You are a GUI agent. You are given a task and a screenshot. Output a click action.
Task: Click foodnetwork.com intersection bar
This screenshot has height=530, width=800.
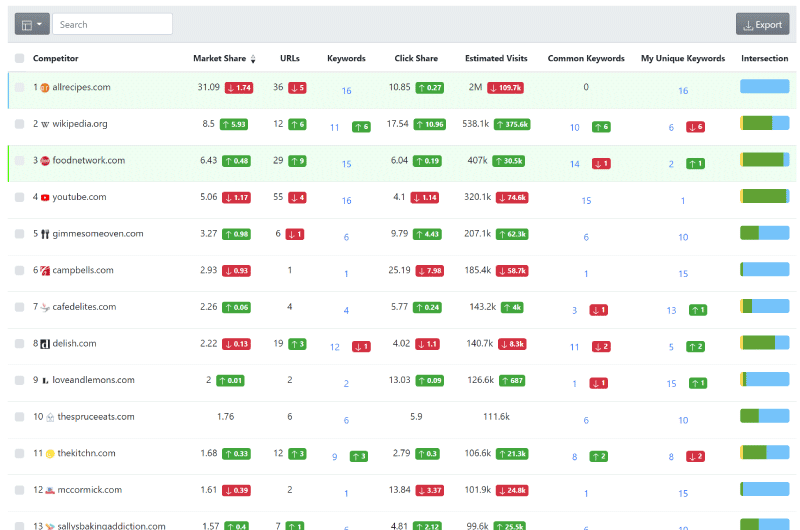[x=765, y=160]
